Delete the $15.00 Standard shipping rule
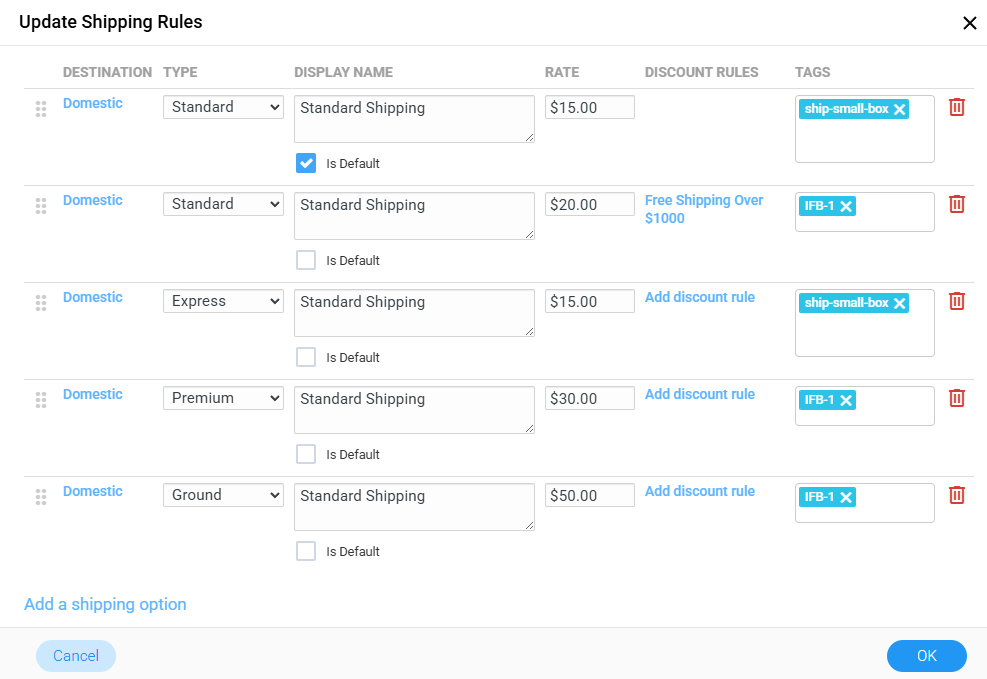Image resolution: width=987 pixels, height=679 pixels. (956, 107)
